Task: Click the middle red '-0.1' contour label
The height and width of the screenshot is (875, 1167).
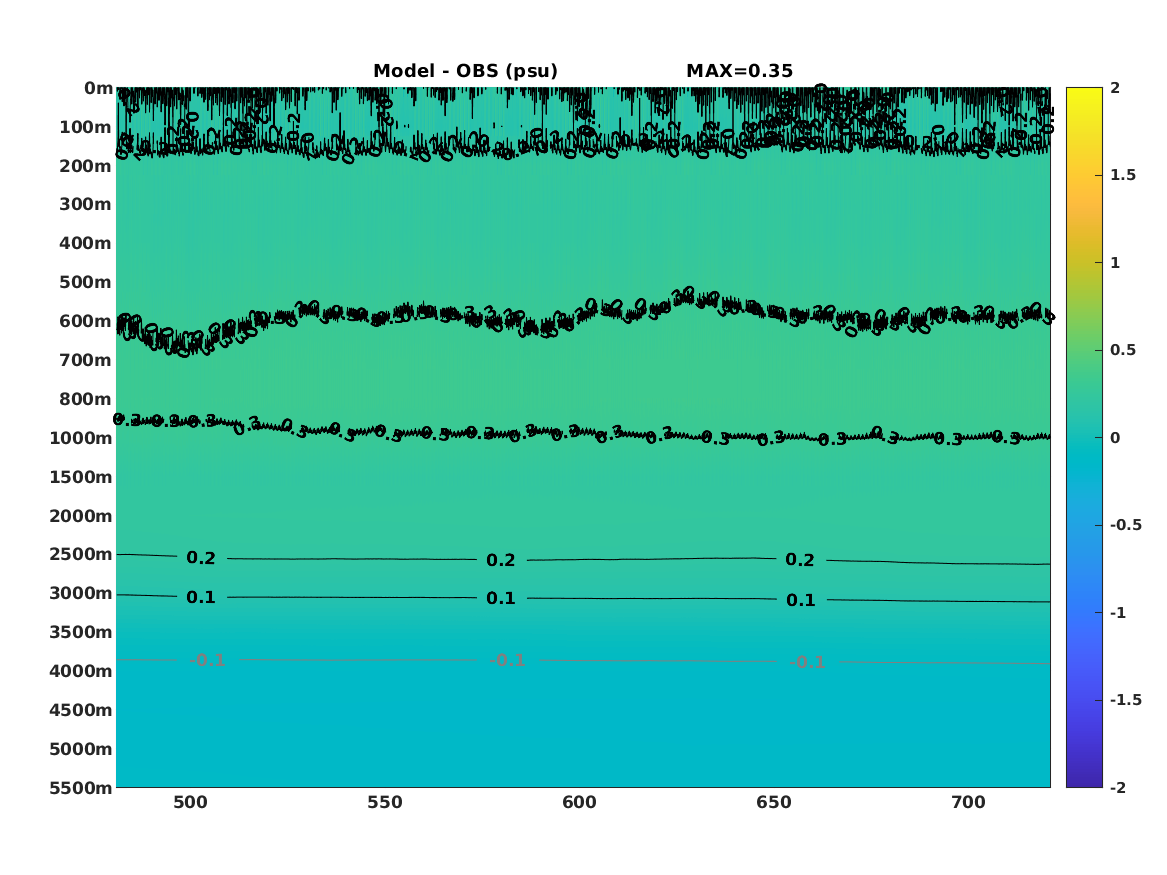Action: [x=508, y=661]
